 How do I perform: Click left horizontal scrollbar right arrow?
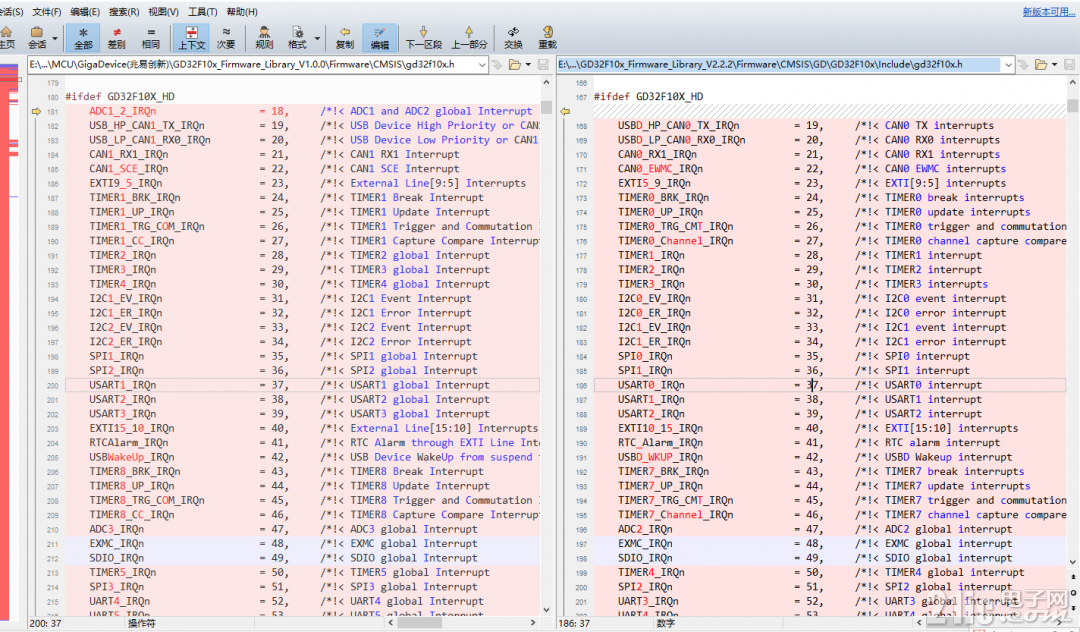pos(534,622)
